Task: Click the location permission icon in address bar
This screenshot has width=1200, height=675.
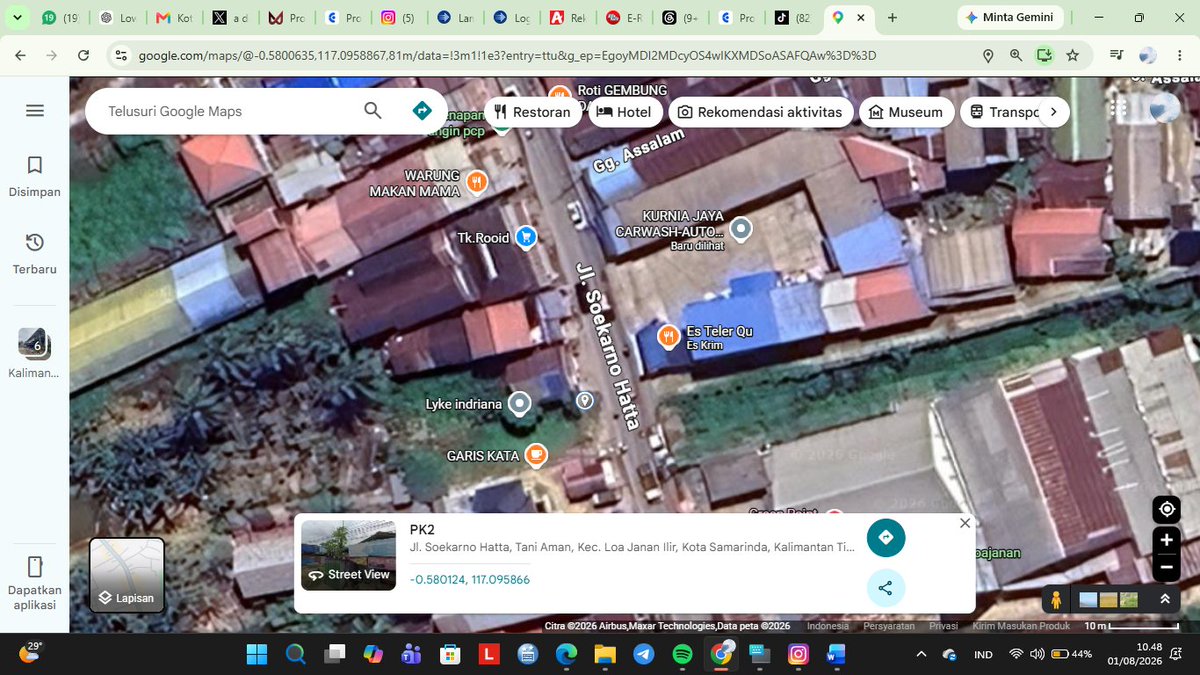Action: tap(988, 56)
